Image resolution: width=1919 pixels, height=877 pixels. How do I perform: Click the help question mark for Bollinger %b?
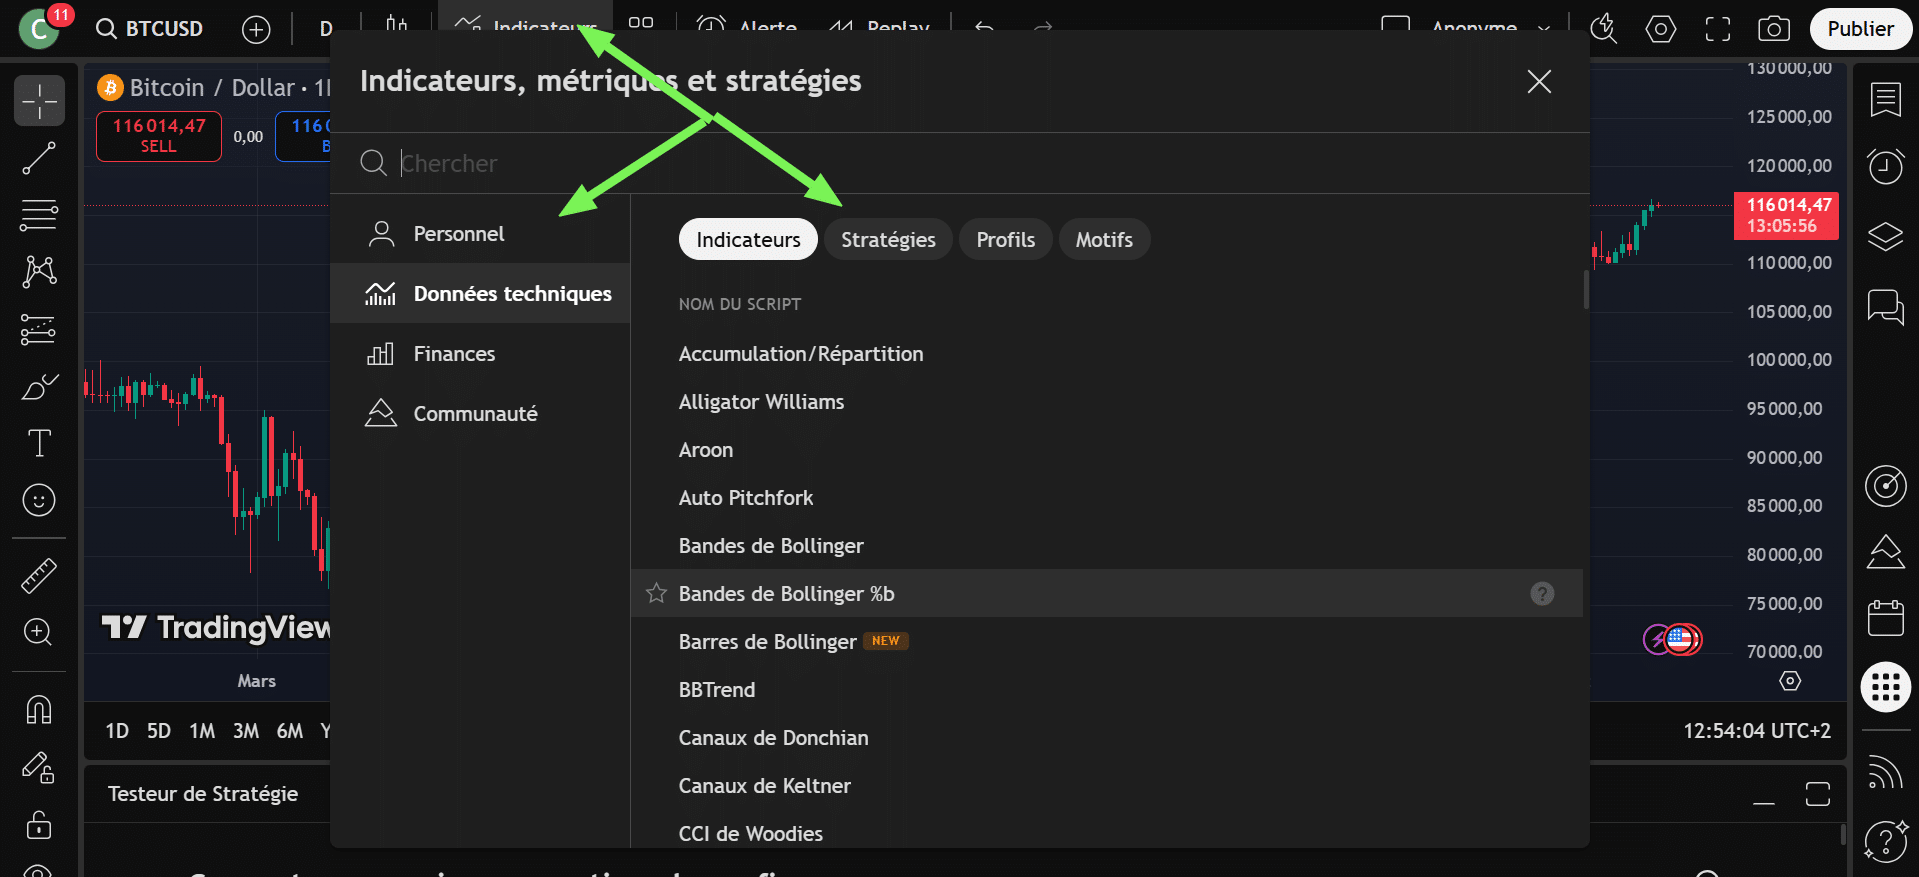pos(1542,594)
